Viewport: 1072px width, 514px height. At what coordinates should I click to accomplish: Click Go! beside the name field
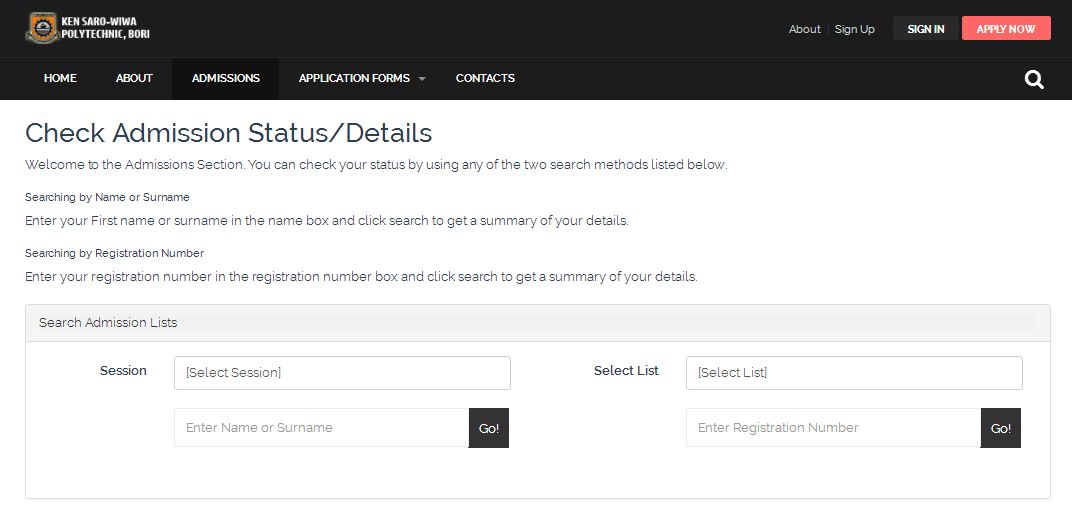489,428
